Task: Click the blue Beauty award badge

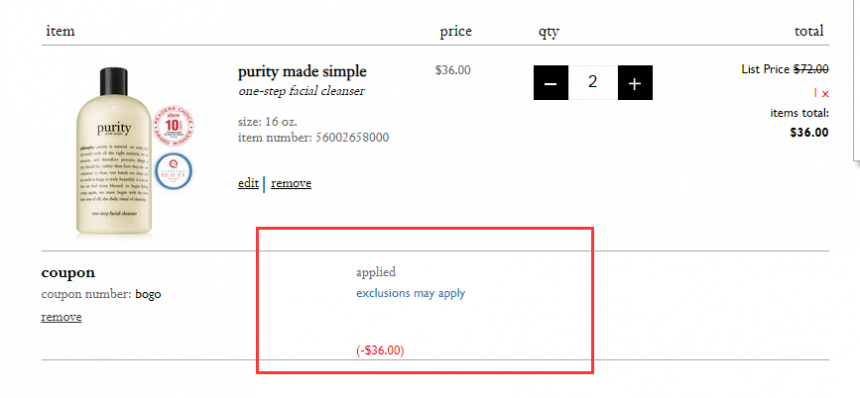Action: point(173,171)
